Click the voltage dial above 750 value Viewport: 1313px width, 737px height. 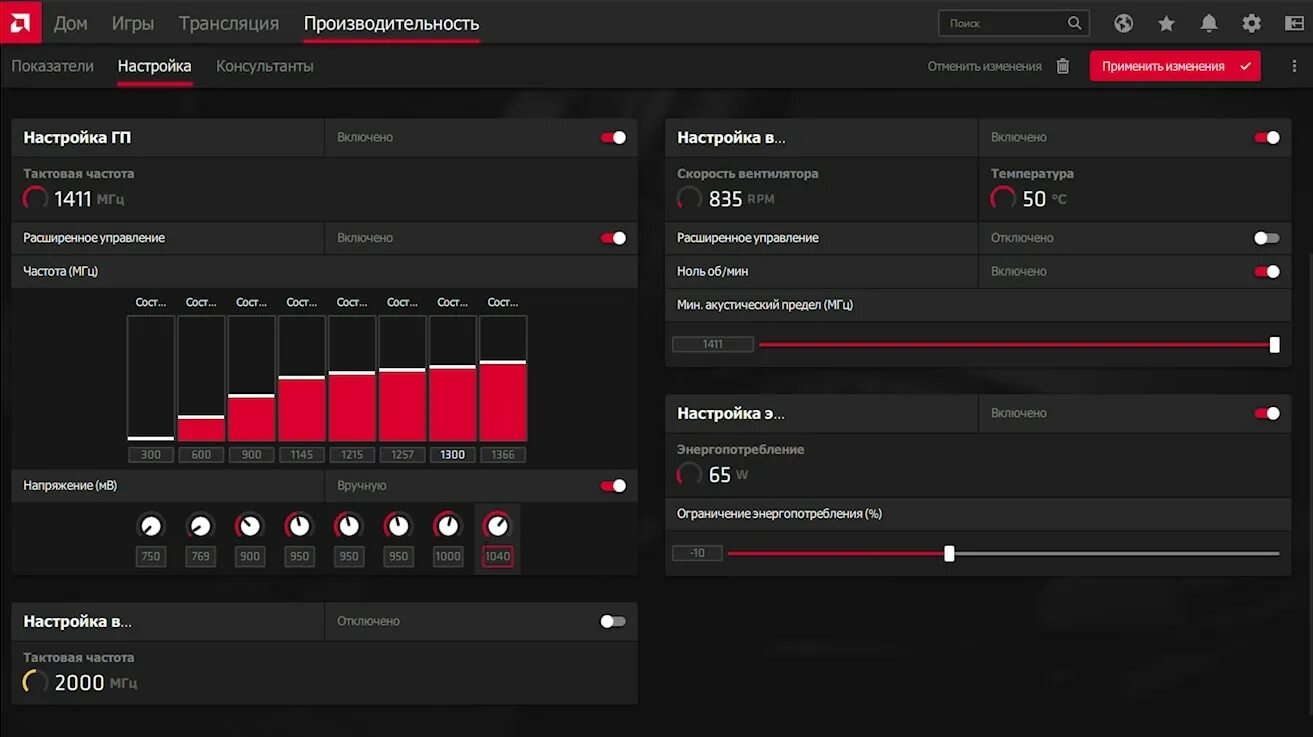[150, 525]
